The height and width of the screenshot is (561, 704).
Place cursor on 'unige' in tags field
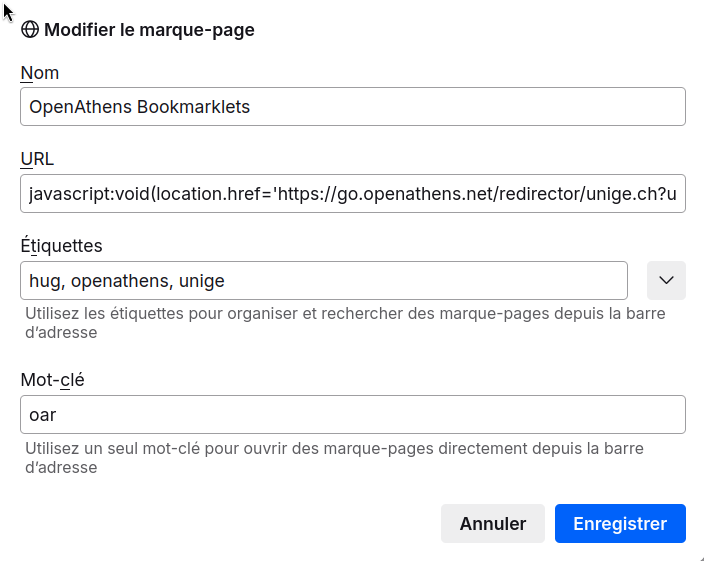pyautogui.click(x=202, y=281)
